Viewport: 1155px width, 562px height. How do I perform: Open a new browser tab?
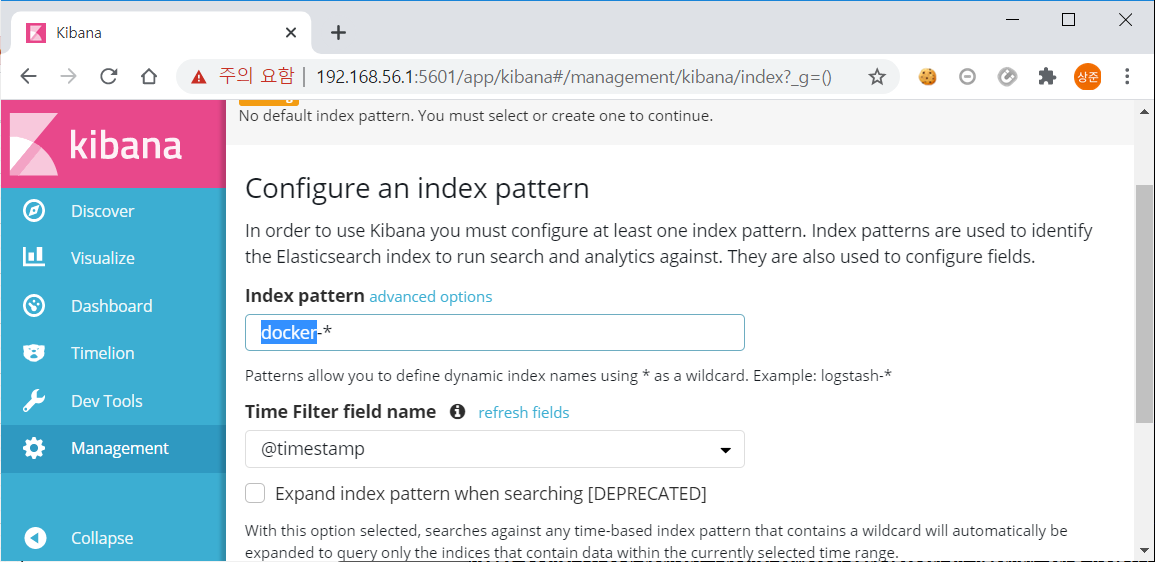[x=338, y=32]
